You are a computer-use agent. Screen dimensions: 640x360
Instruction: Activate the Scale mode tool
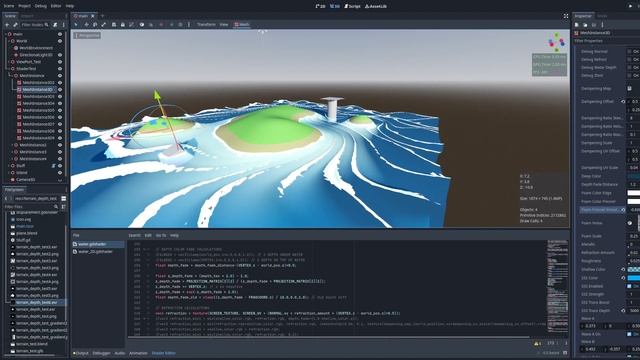pyautogui.click(x=104, y=24)
